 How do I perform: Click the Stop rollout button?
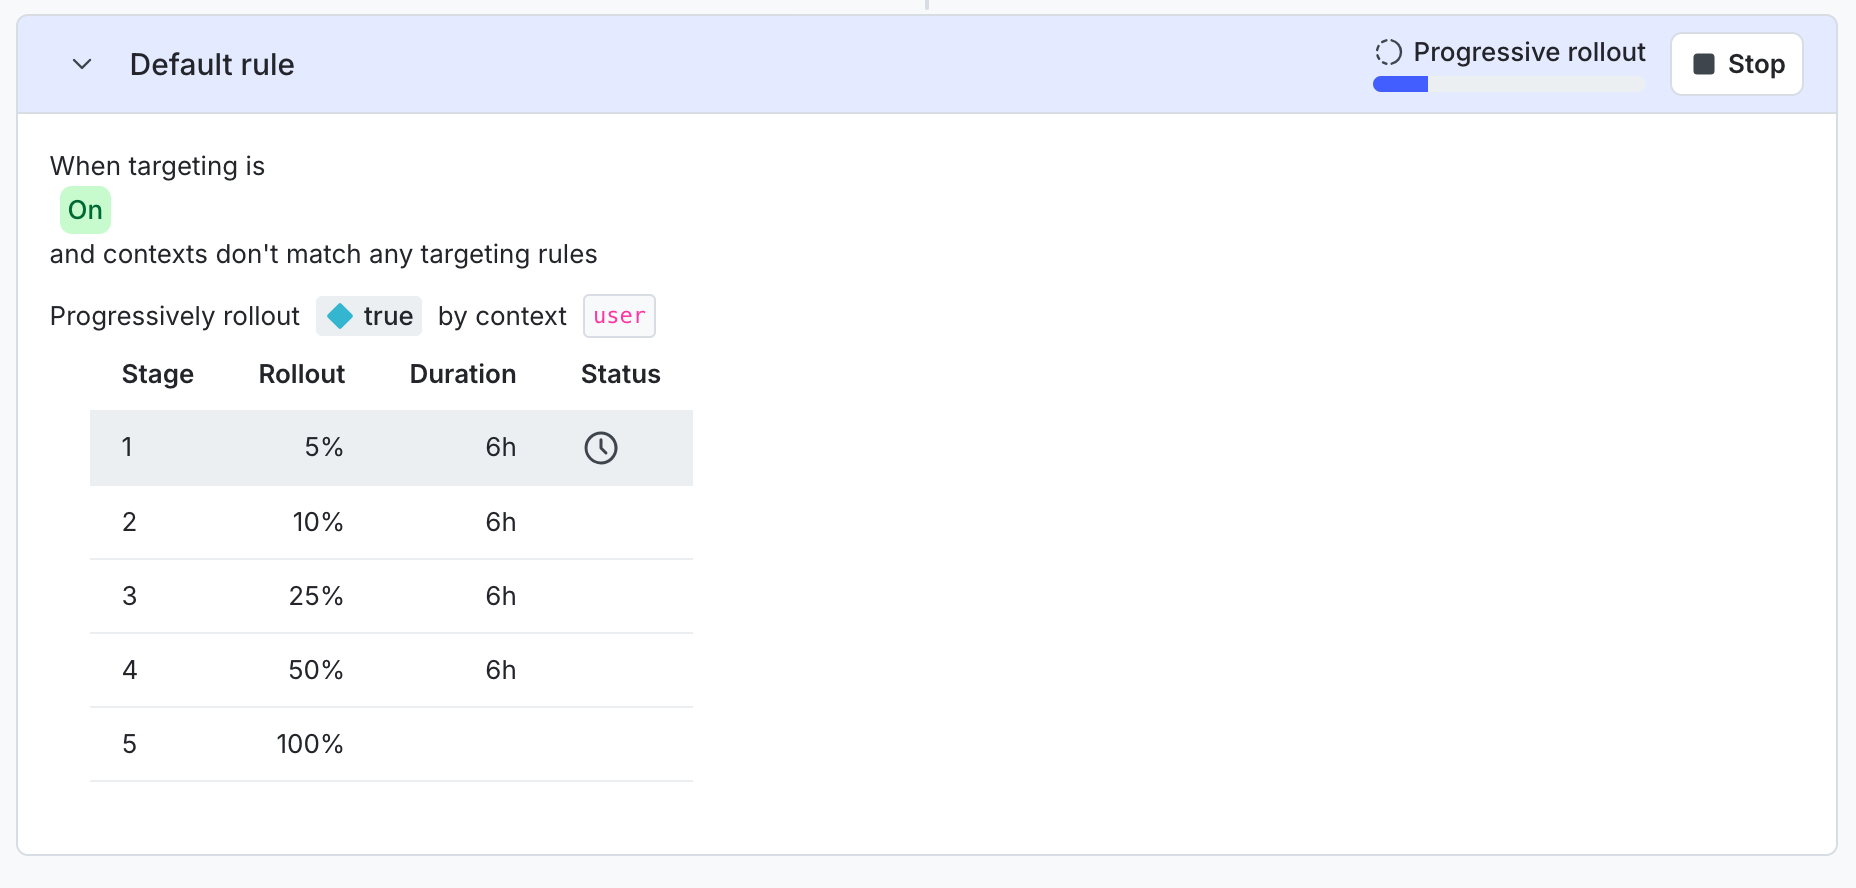1736,64
